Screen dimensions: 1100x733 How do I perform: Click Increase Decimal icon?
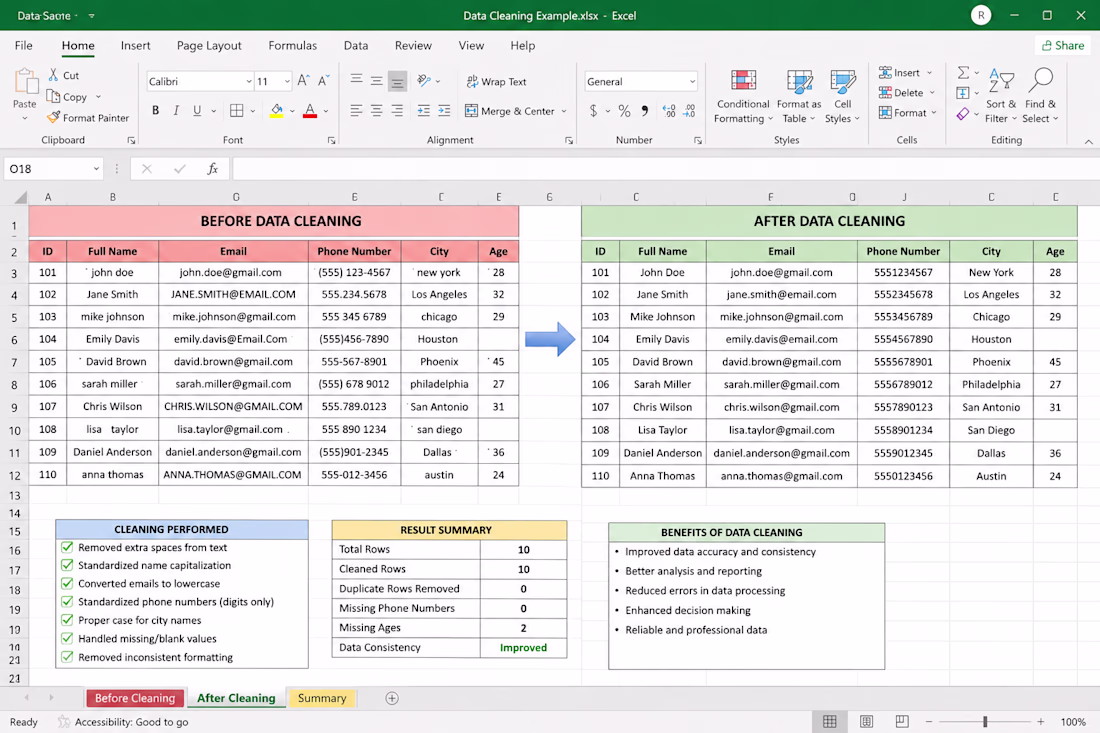click(x=669, y=111)
